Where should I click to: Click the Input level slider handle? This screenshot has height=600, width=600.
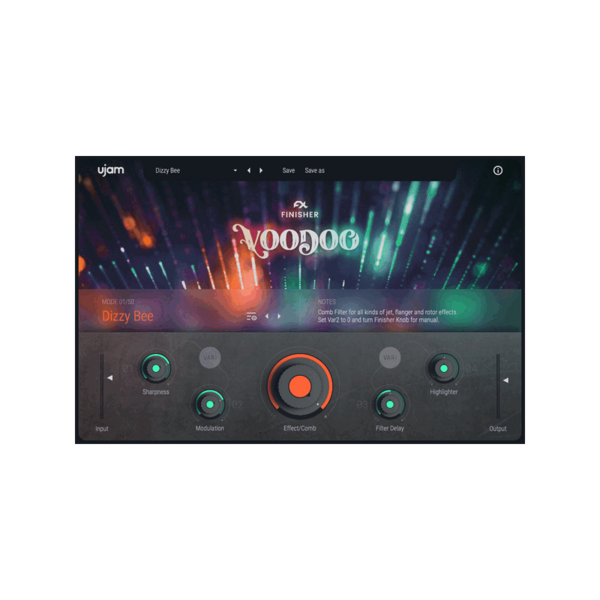click(x=110, y=378)
